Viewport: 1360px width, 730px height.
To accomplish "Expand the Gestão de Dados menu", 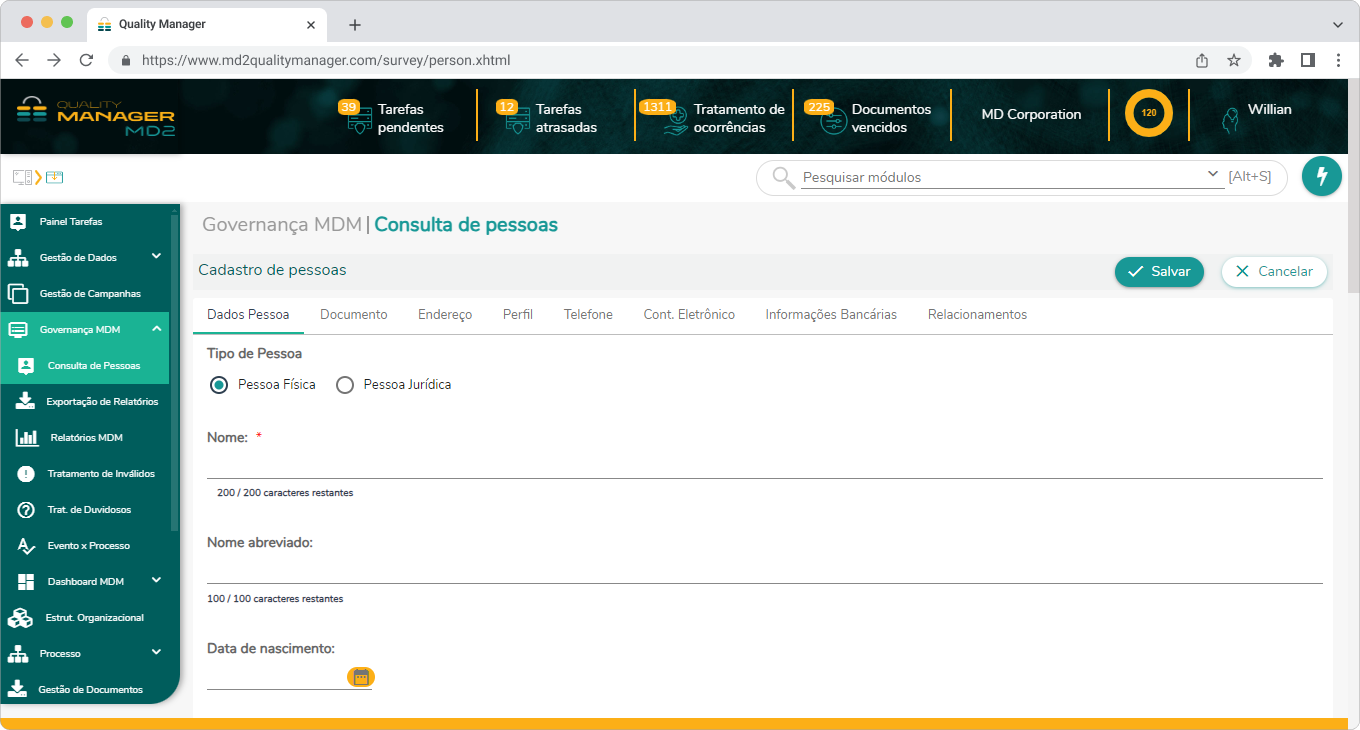I will pos(156,257).
